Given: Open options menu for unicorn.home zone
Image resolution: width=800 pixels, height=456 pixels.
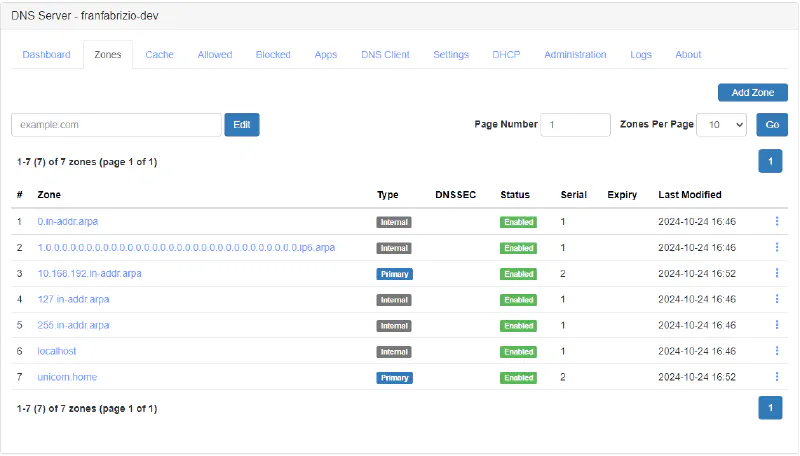Looking at the screenshot, I should click(x=777, y=377).
